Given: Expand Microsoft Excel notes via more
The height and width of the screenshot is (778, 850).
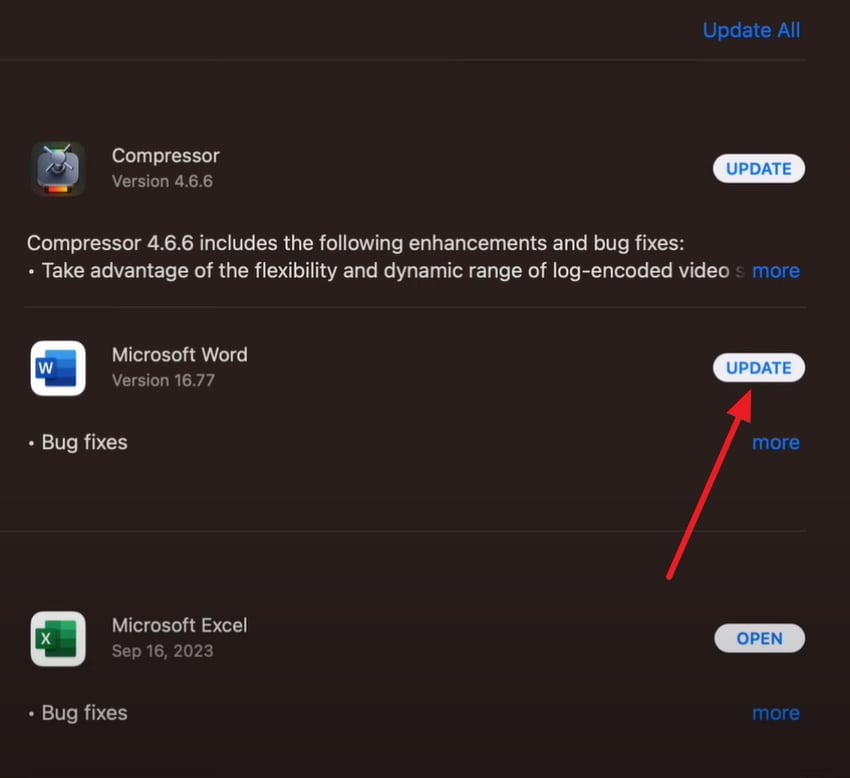Looking at the screenshot, I should point(776,713).
